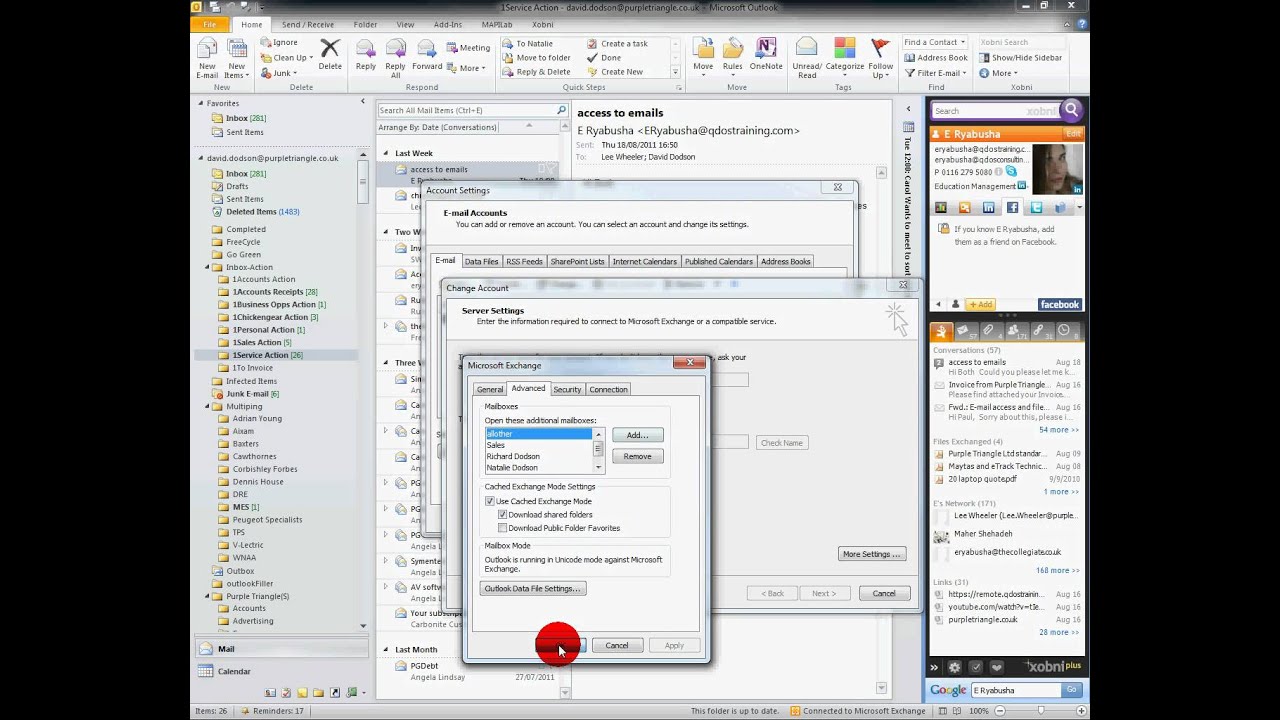Click the Delete X icon in ribbon
Viewport: 1280px width, 720px height.
(x=330, y=55)
